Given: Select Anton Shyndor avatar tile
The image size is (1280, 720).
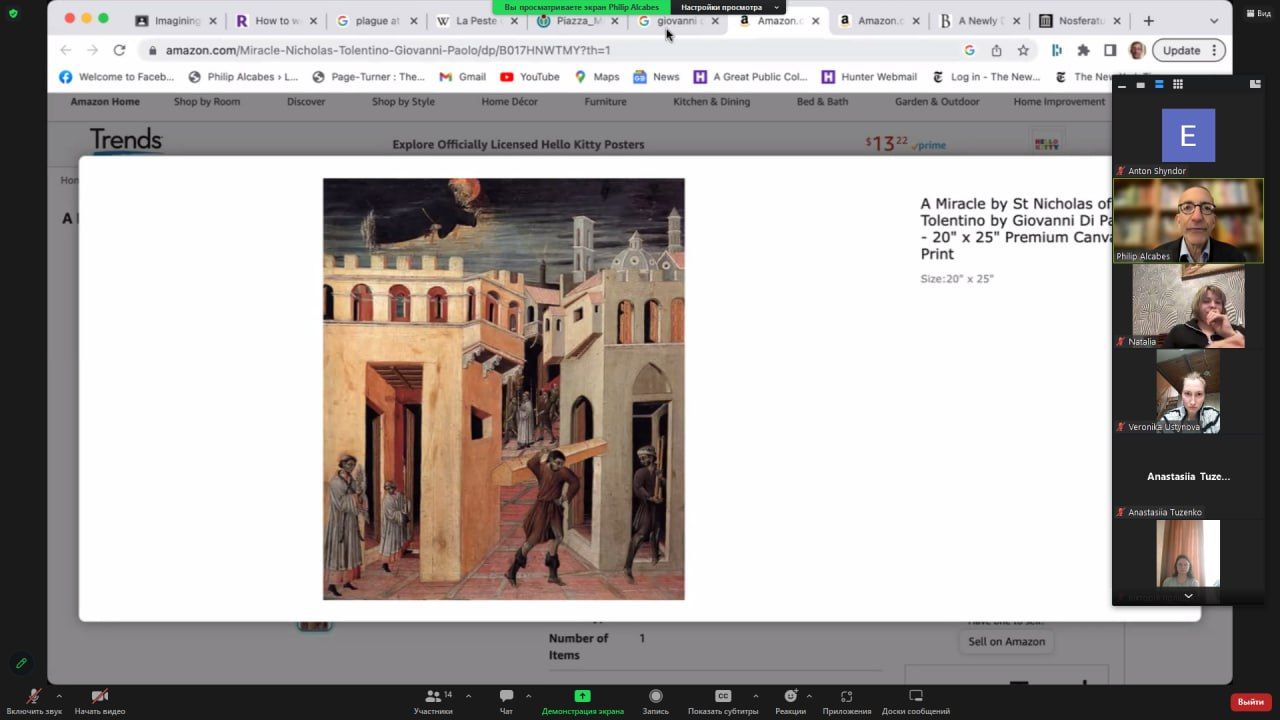Looking at the screenshot, I should (1188, 135).
